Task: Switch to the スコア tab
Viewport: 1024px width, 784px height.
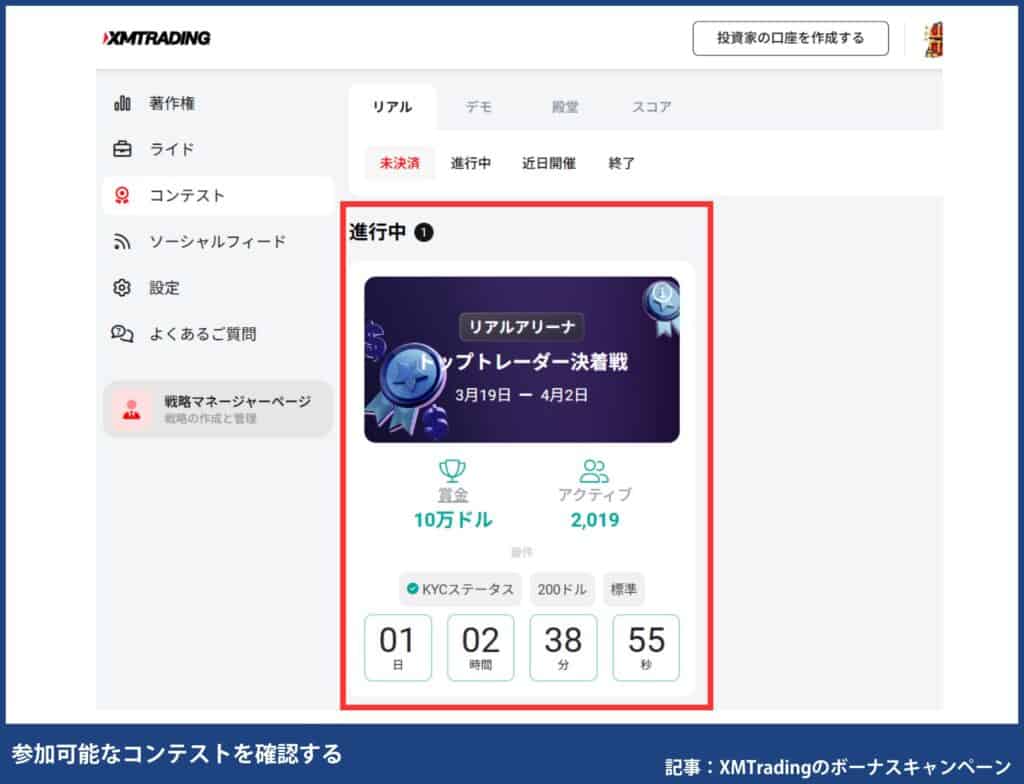Action: [651, 107]
